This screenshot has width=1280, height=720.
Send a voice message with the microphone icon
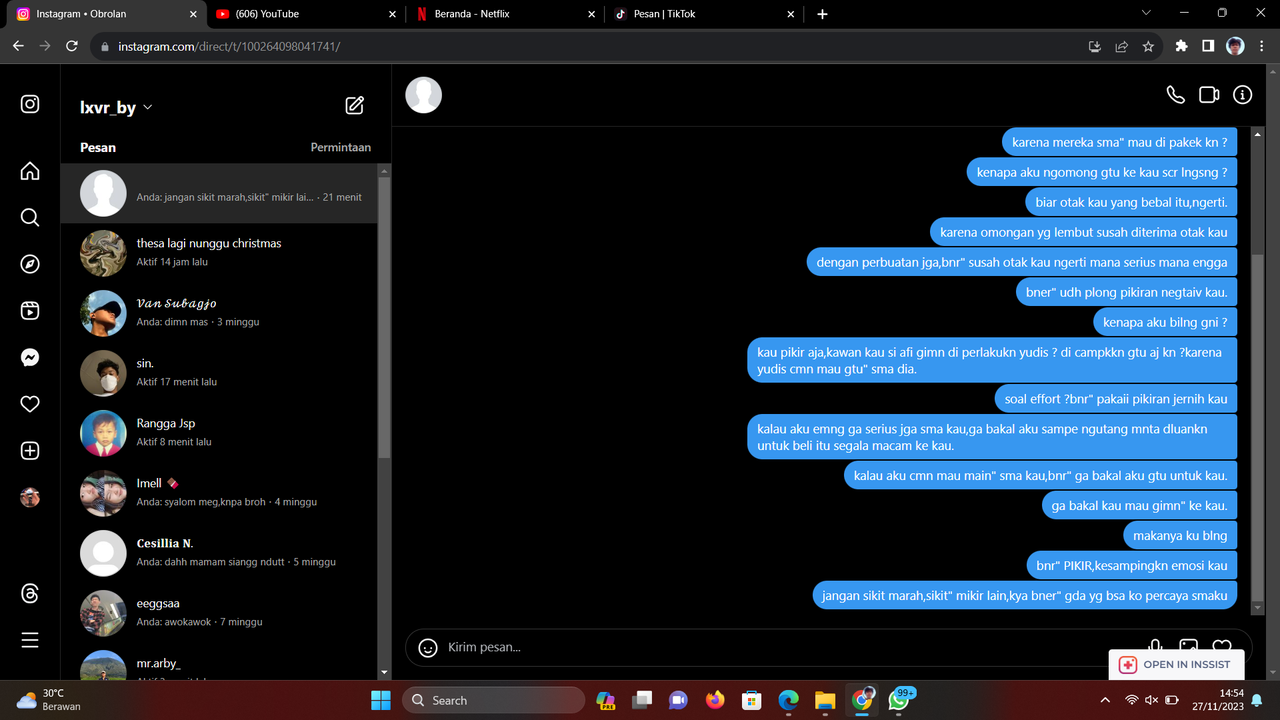click(1155, 647)
